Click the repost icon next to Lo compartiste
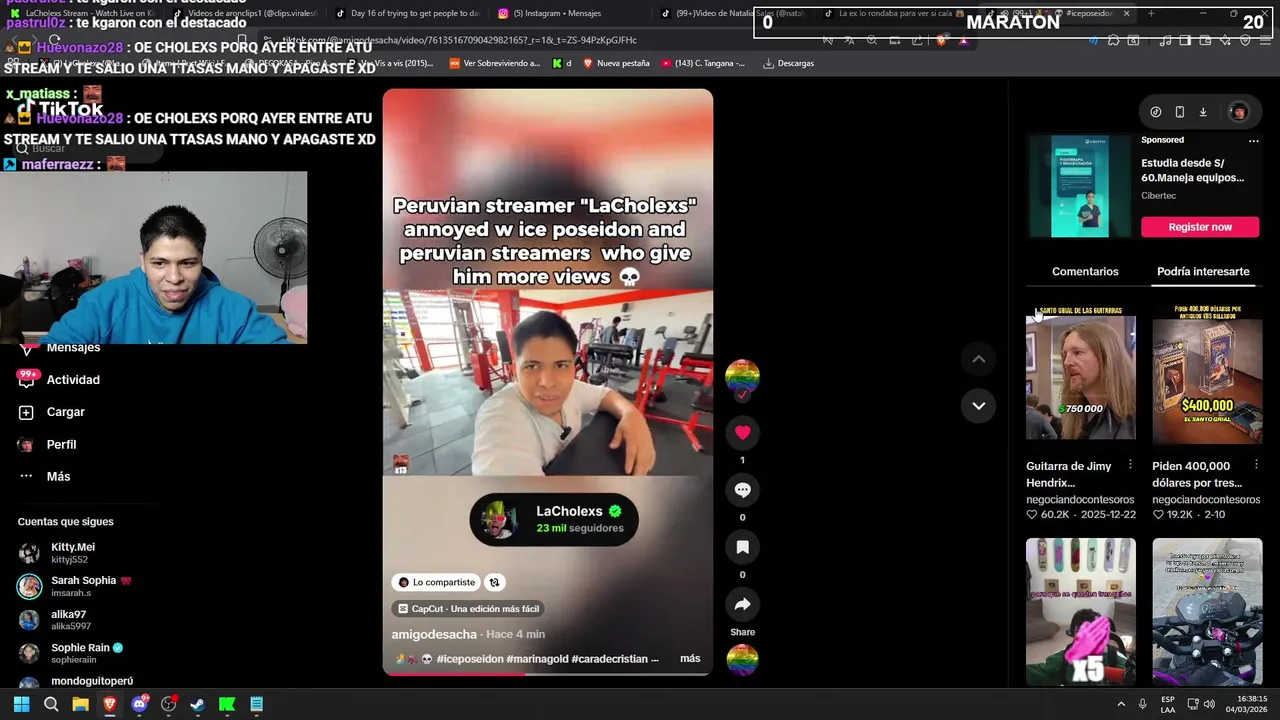Viewport: 1280px width, 720px height. tap(494, 582)
